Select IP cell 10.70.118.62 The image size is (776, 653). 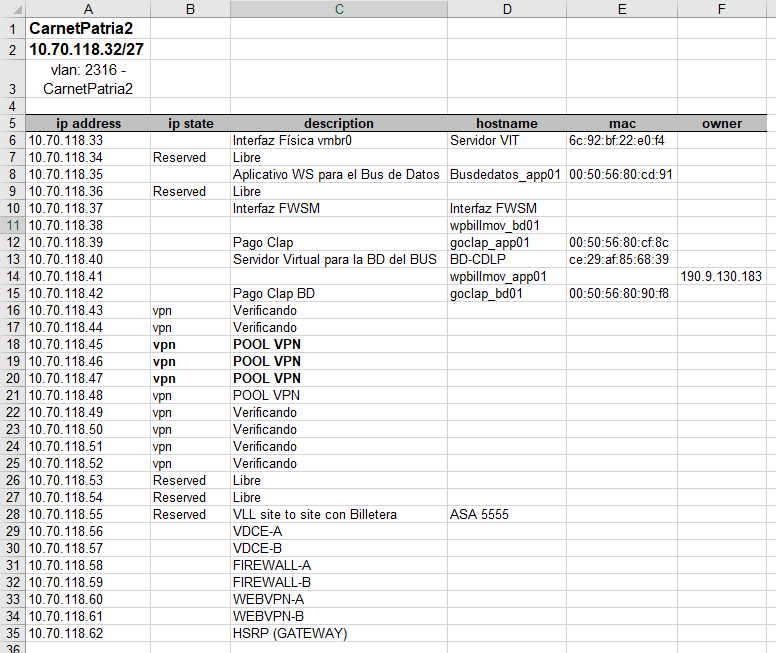click(x=88, y=633)
